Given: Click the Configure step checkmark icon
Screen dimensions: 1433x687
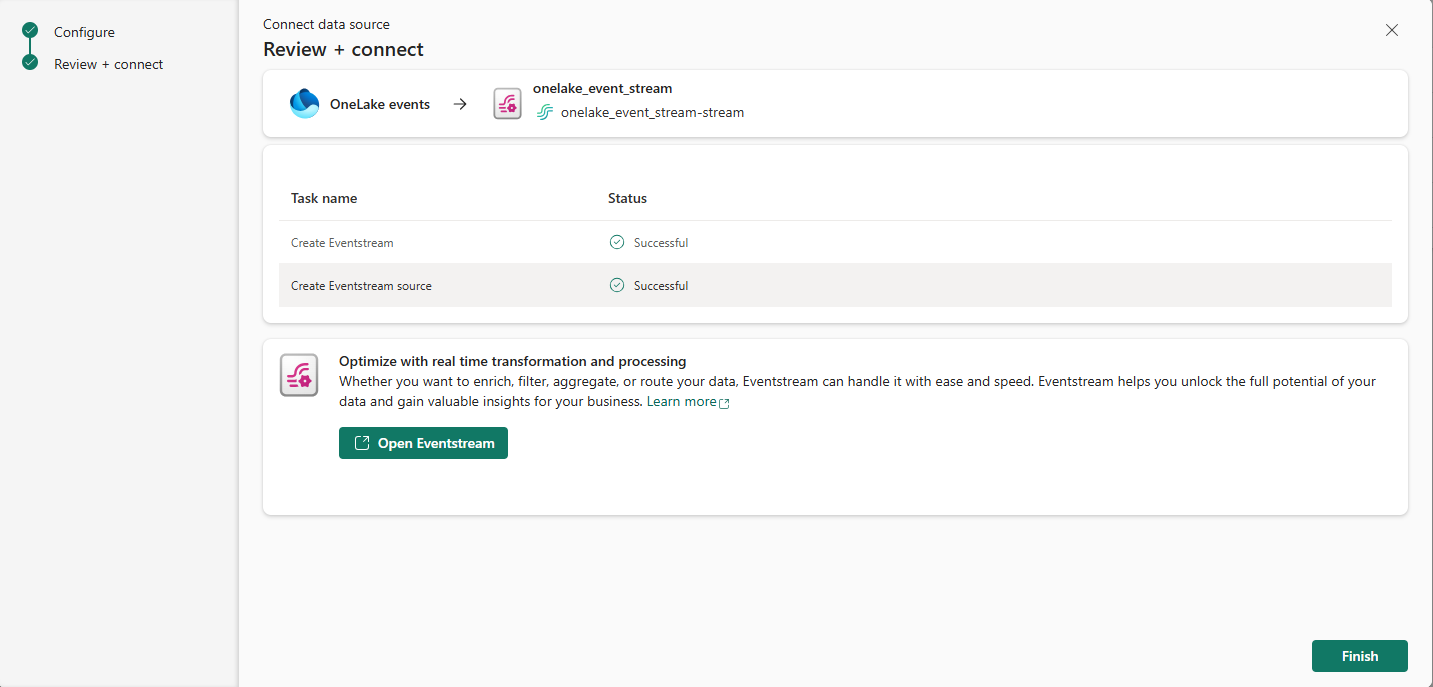Looking at the screenshot, I should 30,32.
